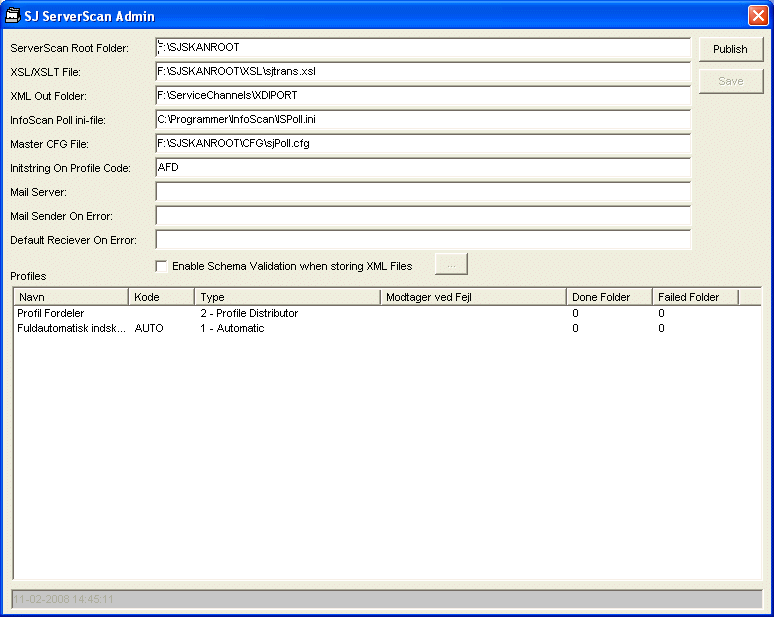Focus the ServerScan Root Folder field

423,48
